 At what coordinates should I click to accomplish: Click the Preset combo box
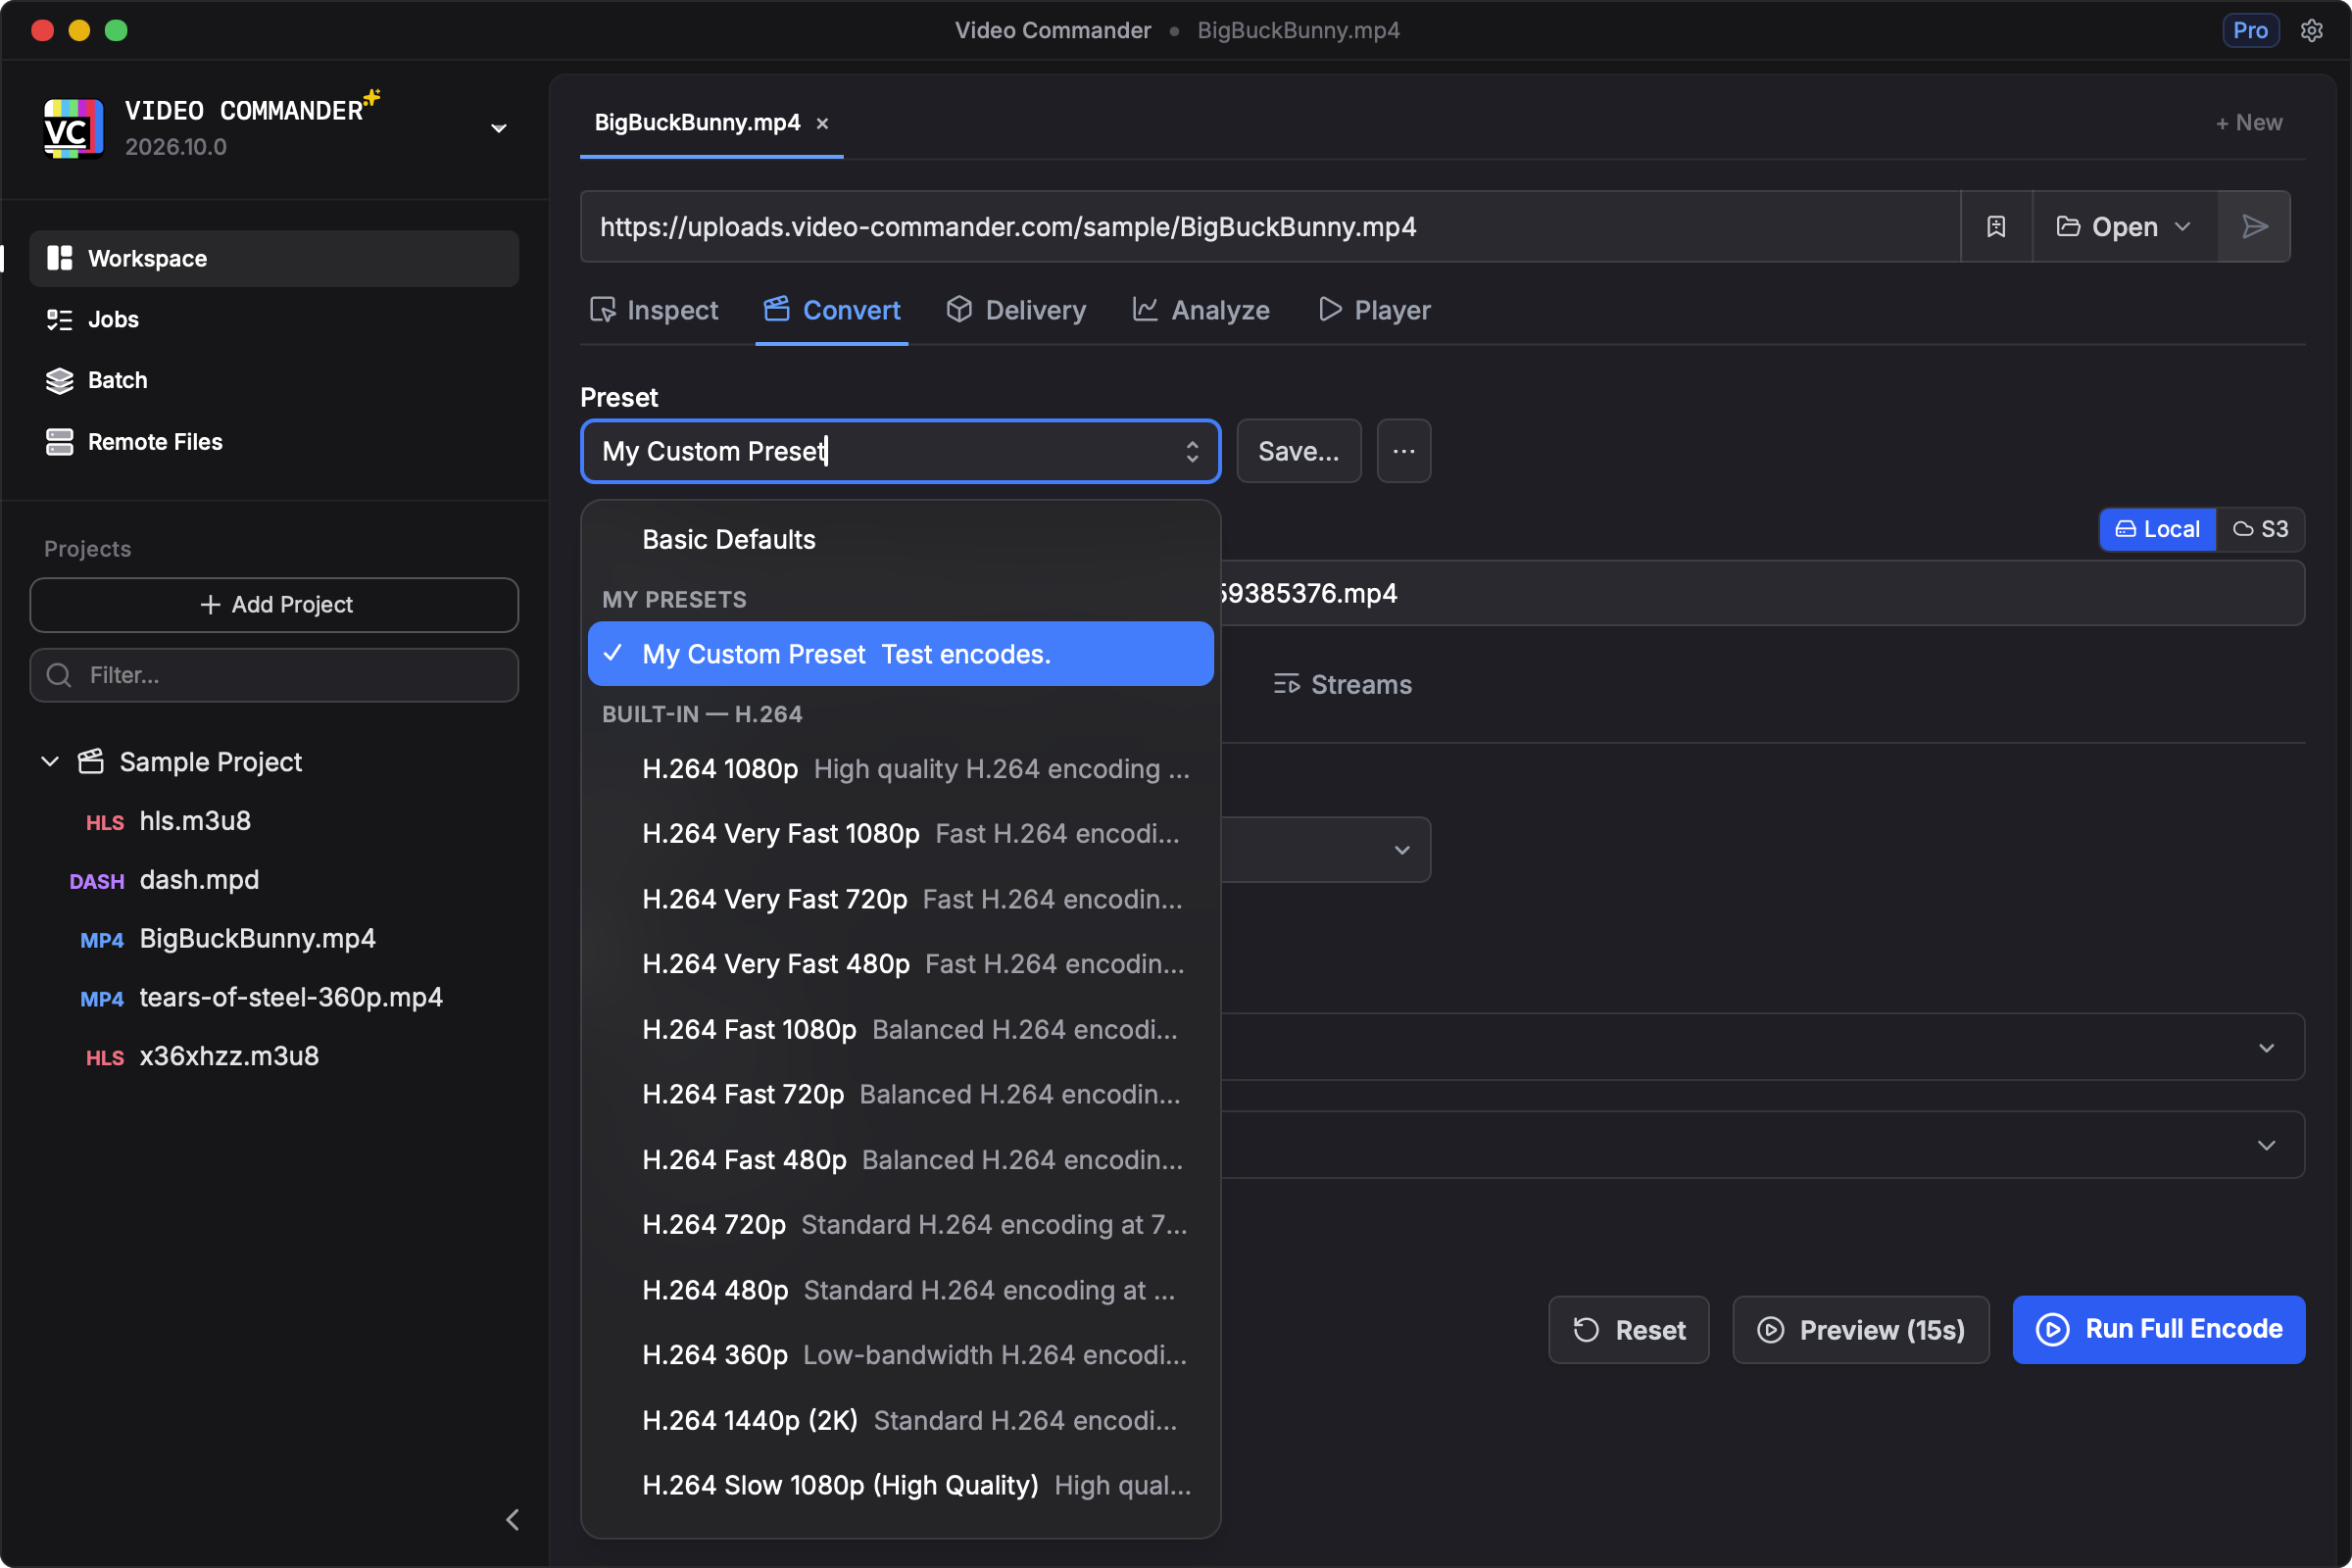click(x=900, y=451)
